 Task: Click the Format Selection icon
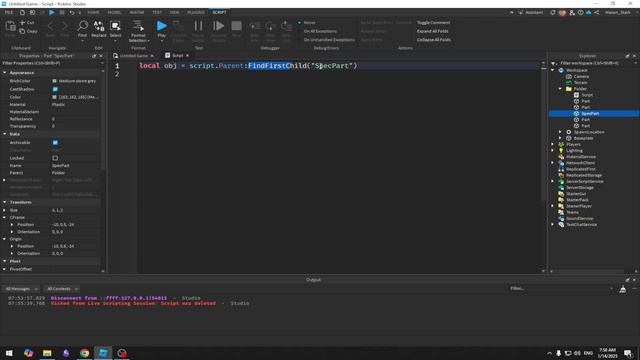tap(138, 26)
